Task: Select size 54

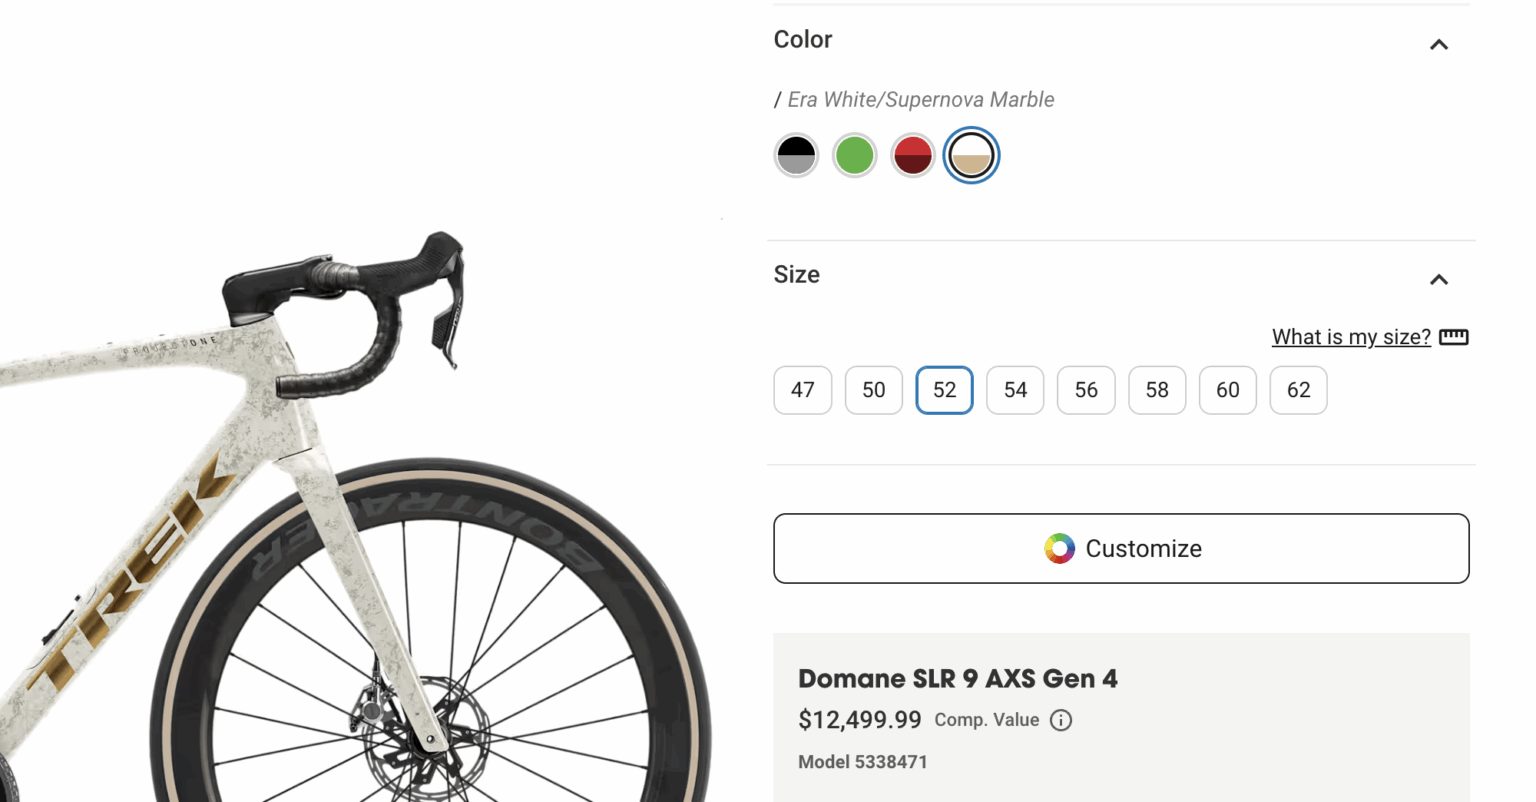Action: click(1015, 390)
